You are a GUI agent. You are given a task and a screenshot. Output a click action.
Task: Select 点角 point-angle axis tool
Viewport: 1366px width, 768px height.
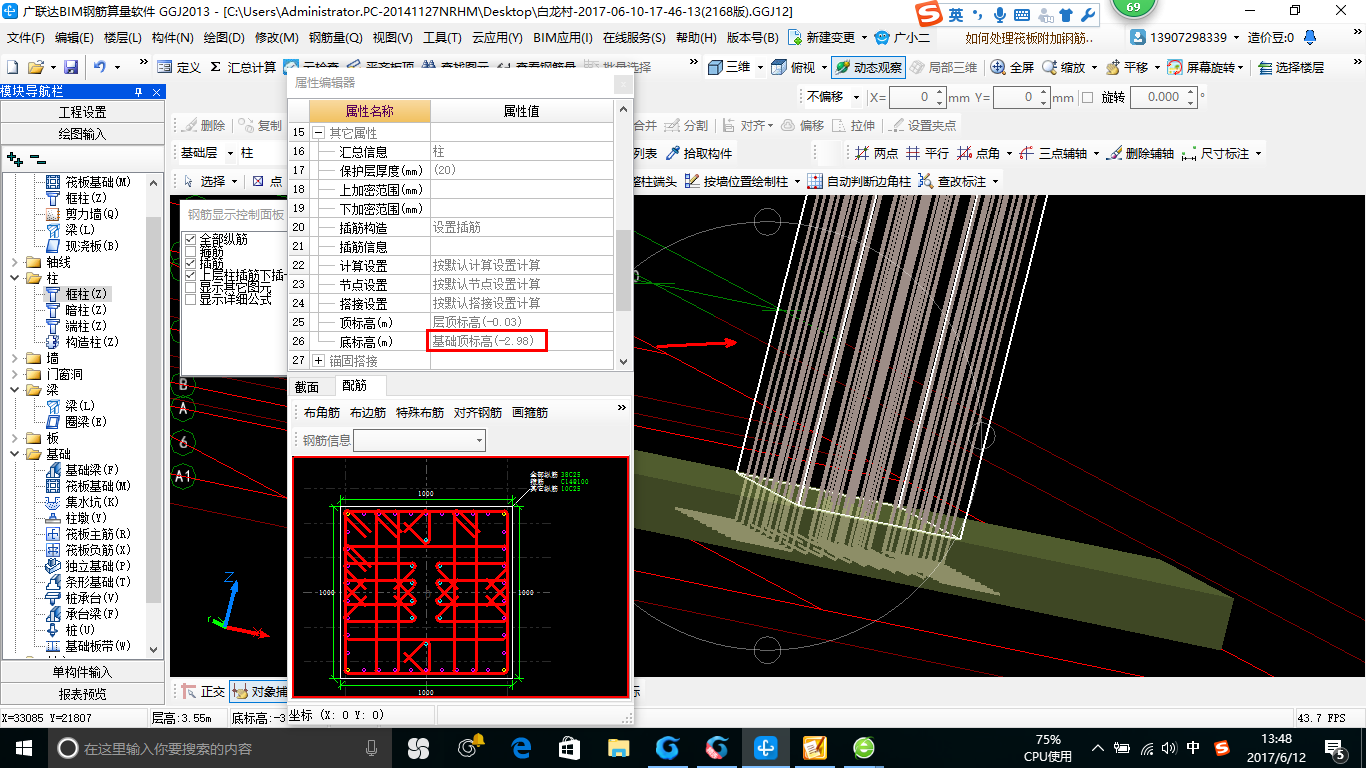[979, 153]
